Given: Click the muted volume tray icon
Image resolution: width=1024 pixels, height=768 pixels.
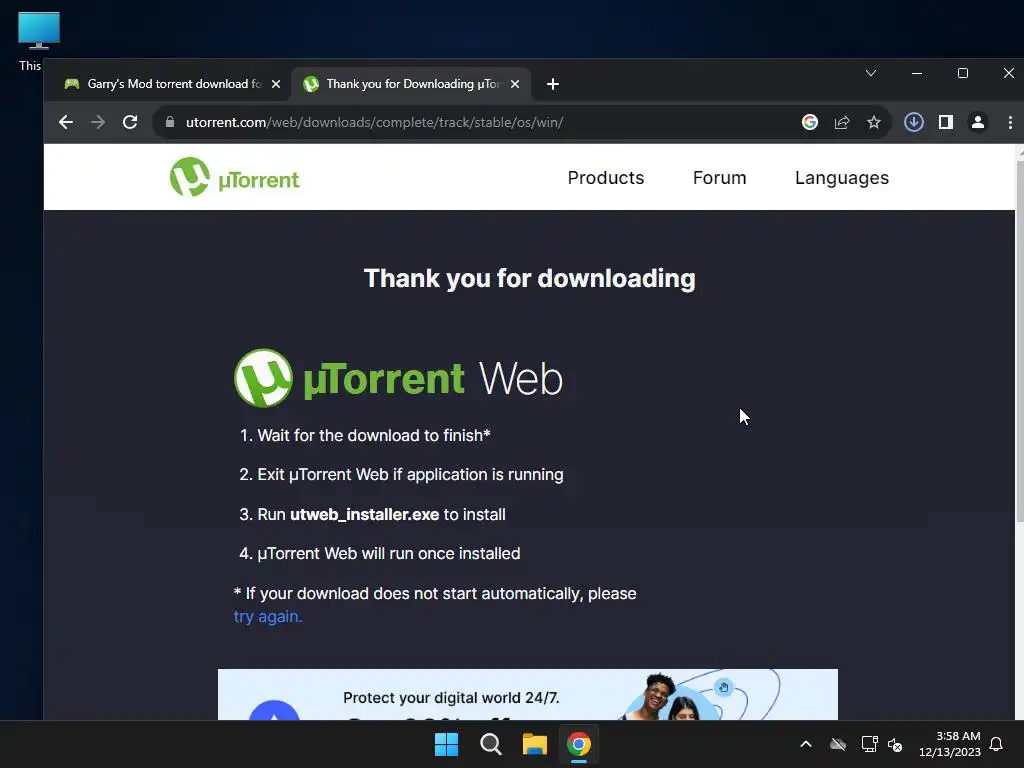Looking at the screenshot, I should pos(895,744).
